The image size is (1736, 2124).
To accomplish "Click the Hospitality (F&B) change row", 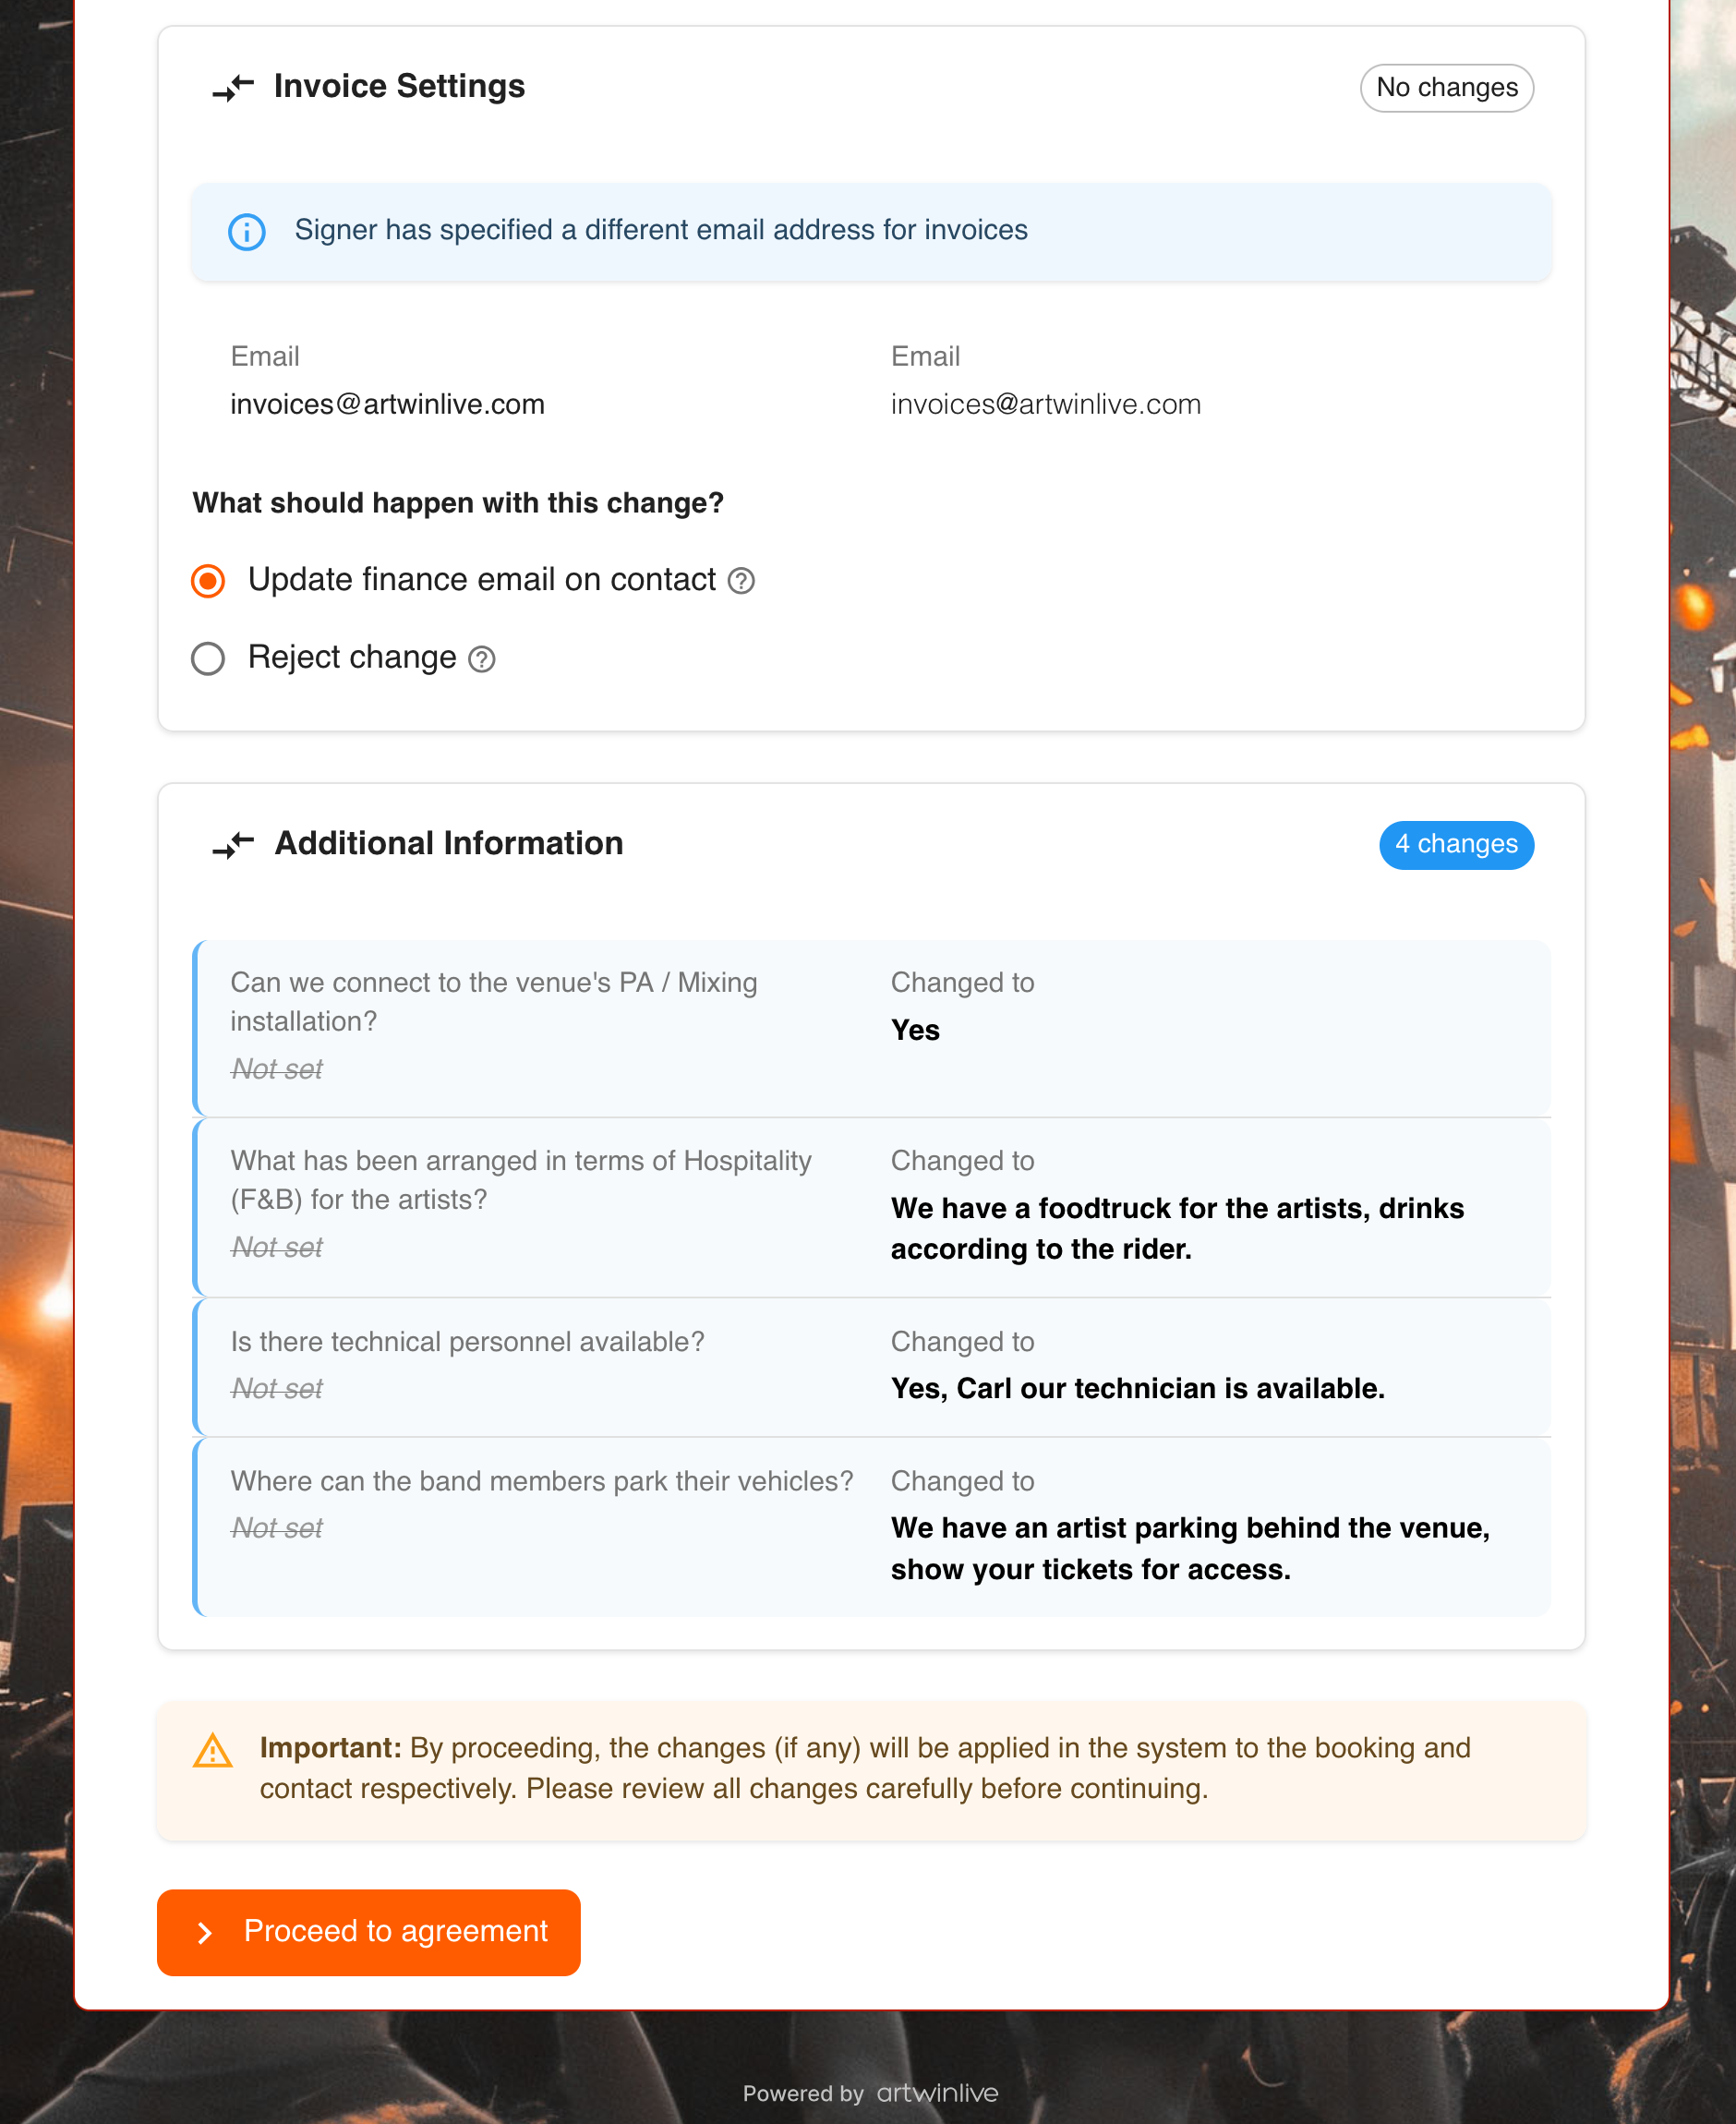I will [871, 1206].
